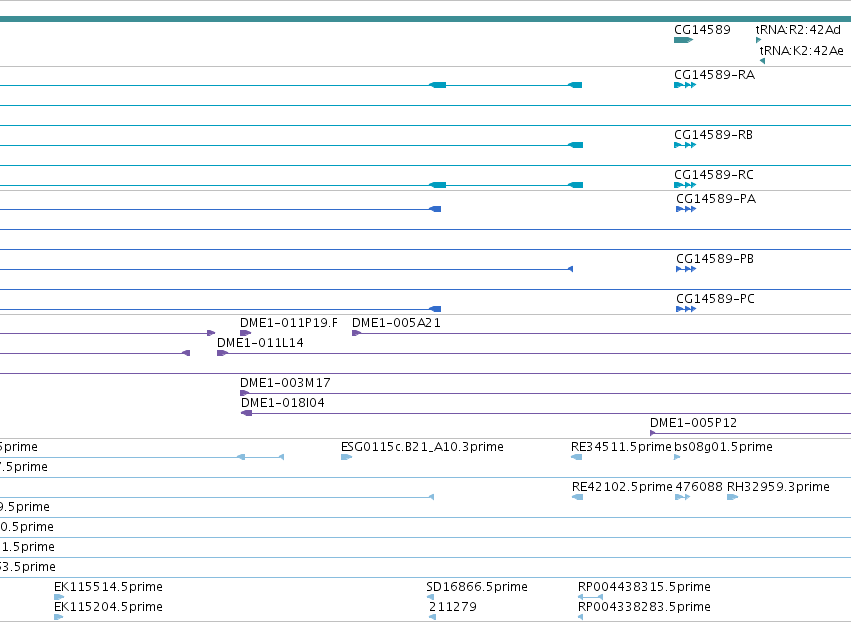Click the tRNA:K2:42Ae arrow glyph
The image size is (851, 622).
pyautogui.click(x=763, y=61)
